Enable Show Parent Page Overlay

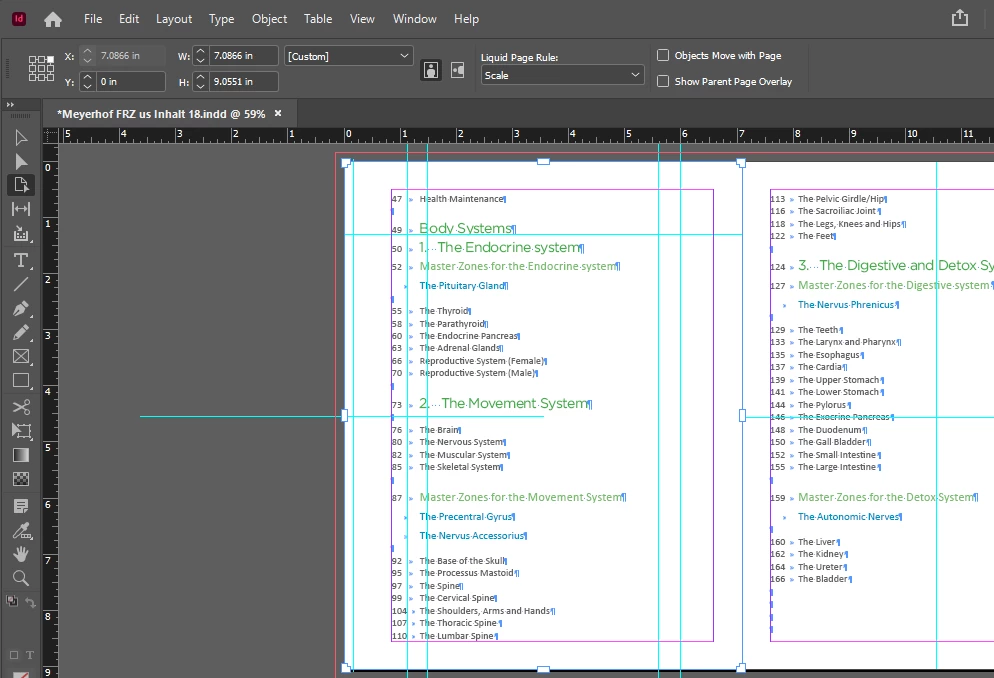point(663,81)
